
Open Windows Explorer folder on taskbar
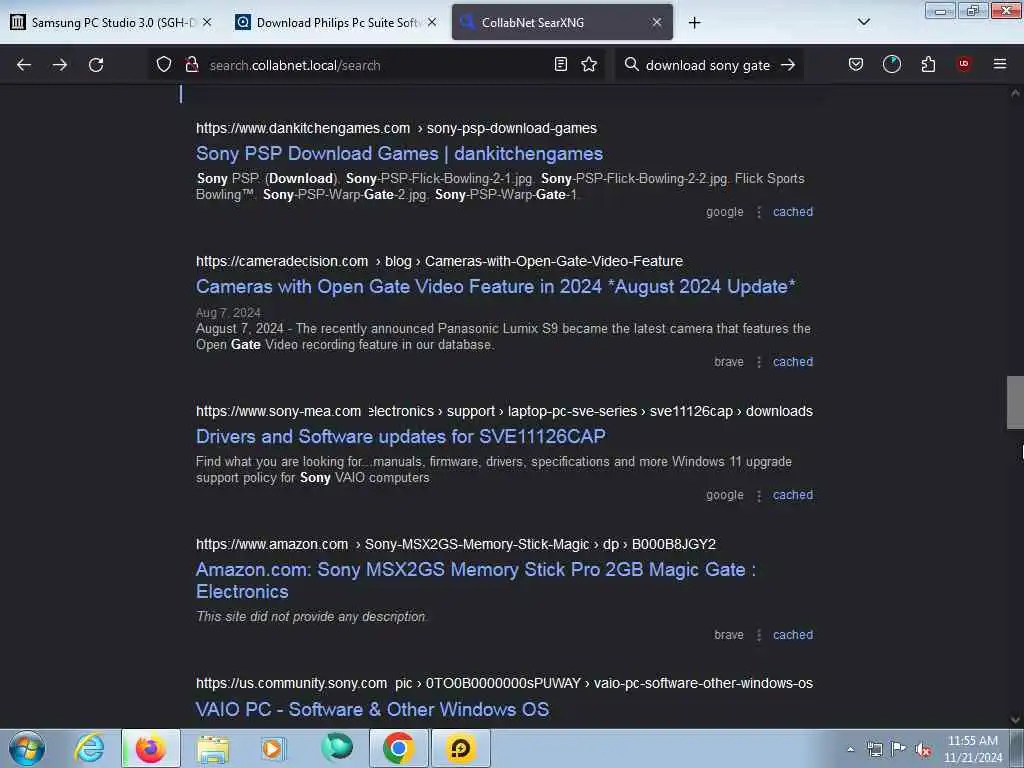pos(213,748)
